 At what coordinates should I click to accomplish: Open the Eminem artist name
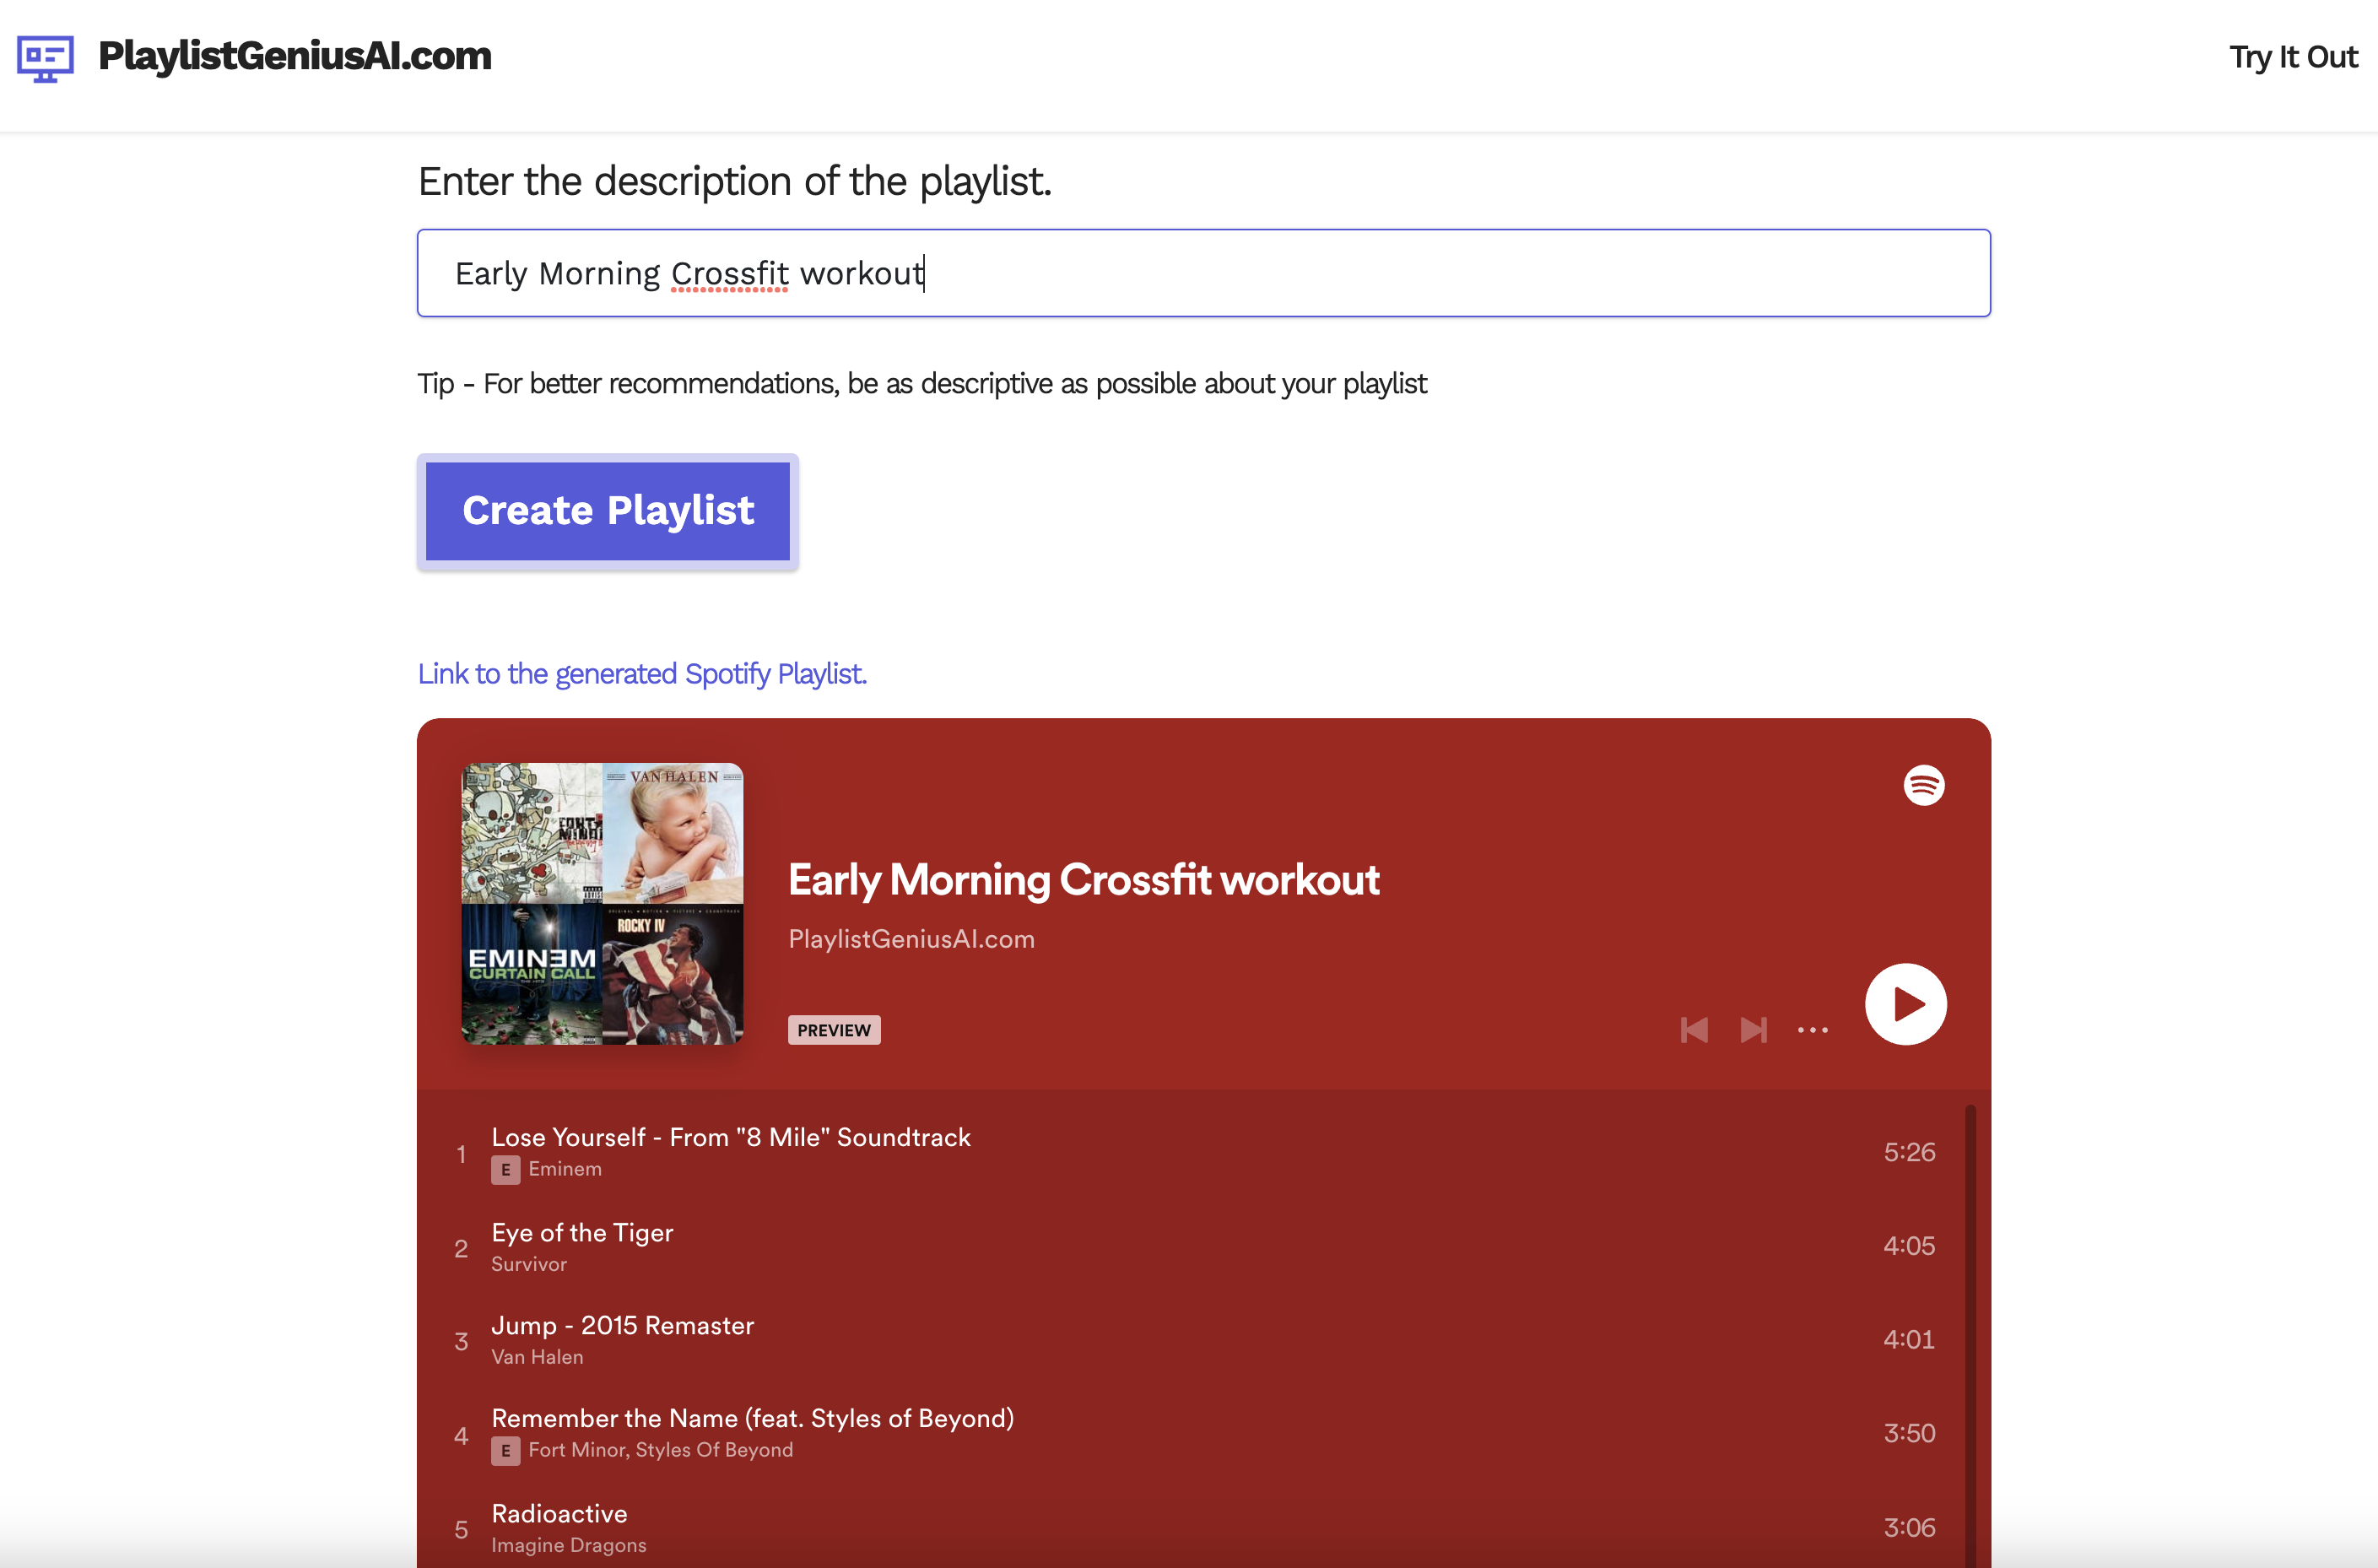tap(565, 1169)
